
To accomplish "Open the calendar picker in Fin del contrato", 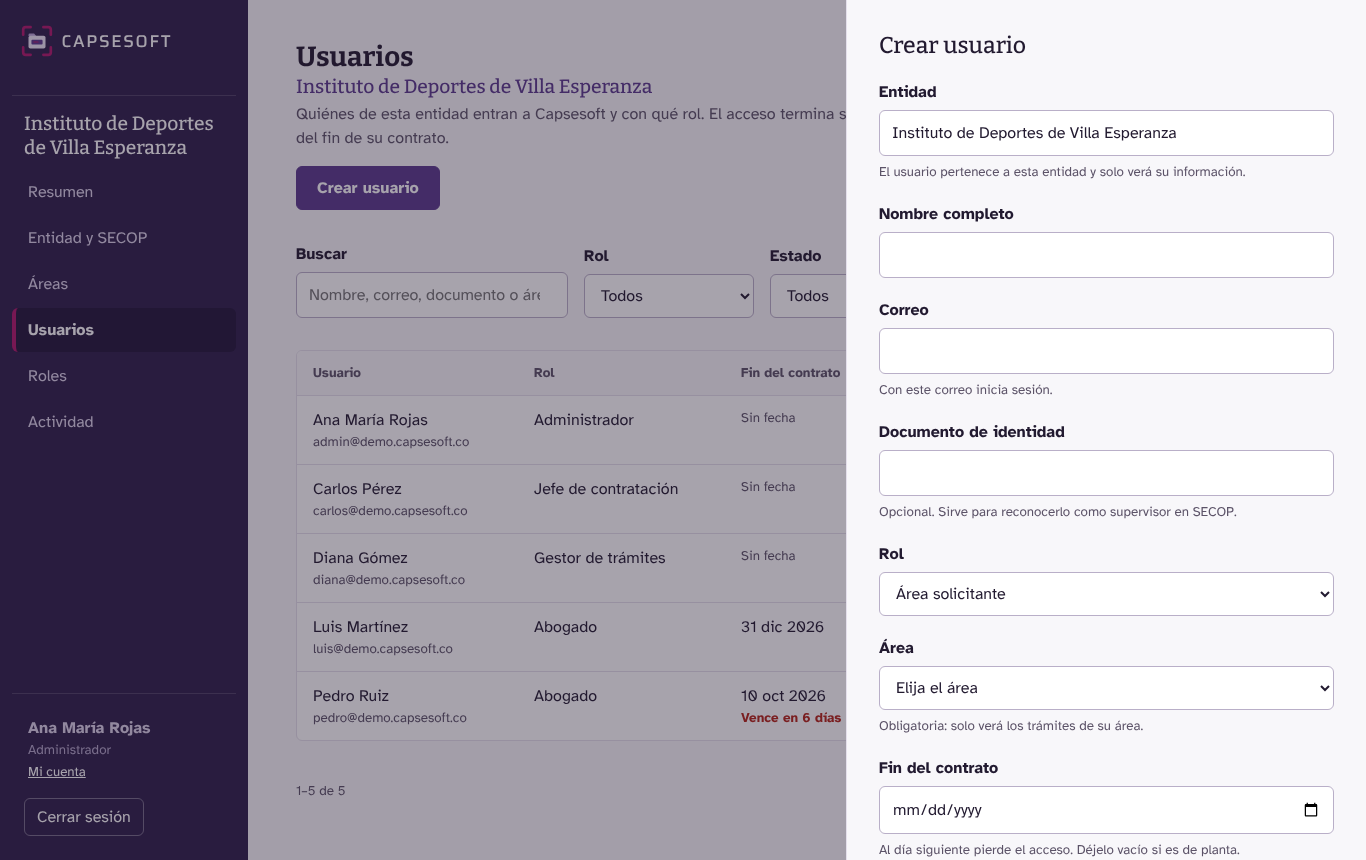I will coord(1311,810).
